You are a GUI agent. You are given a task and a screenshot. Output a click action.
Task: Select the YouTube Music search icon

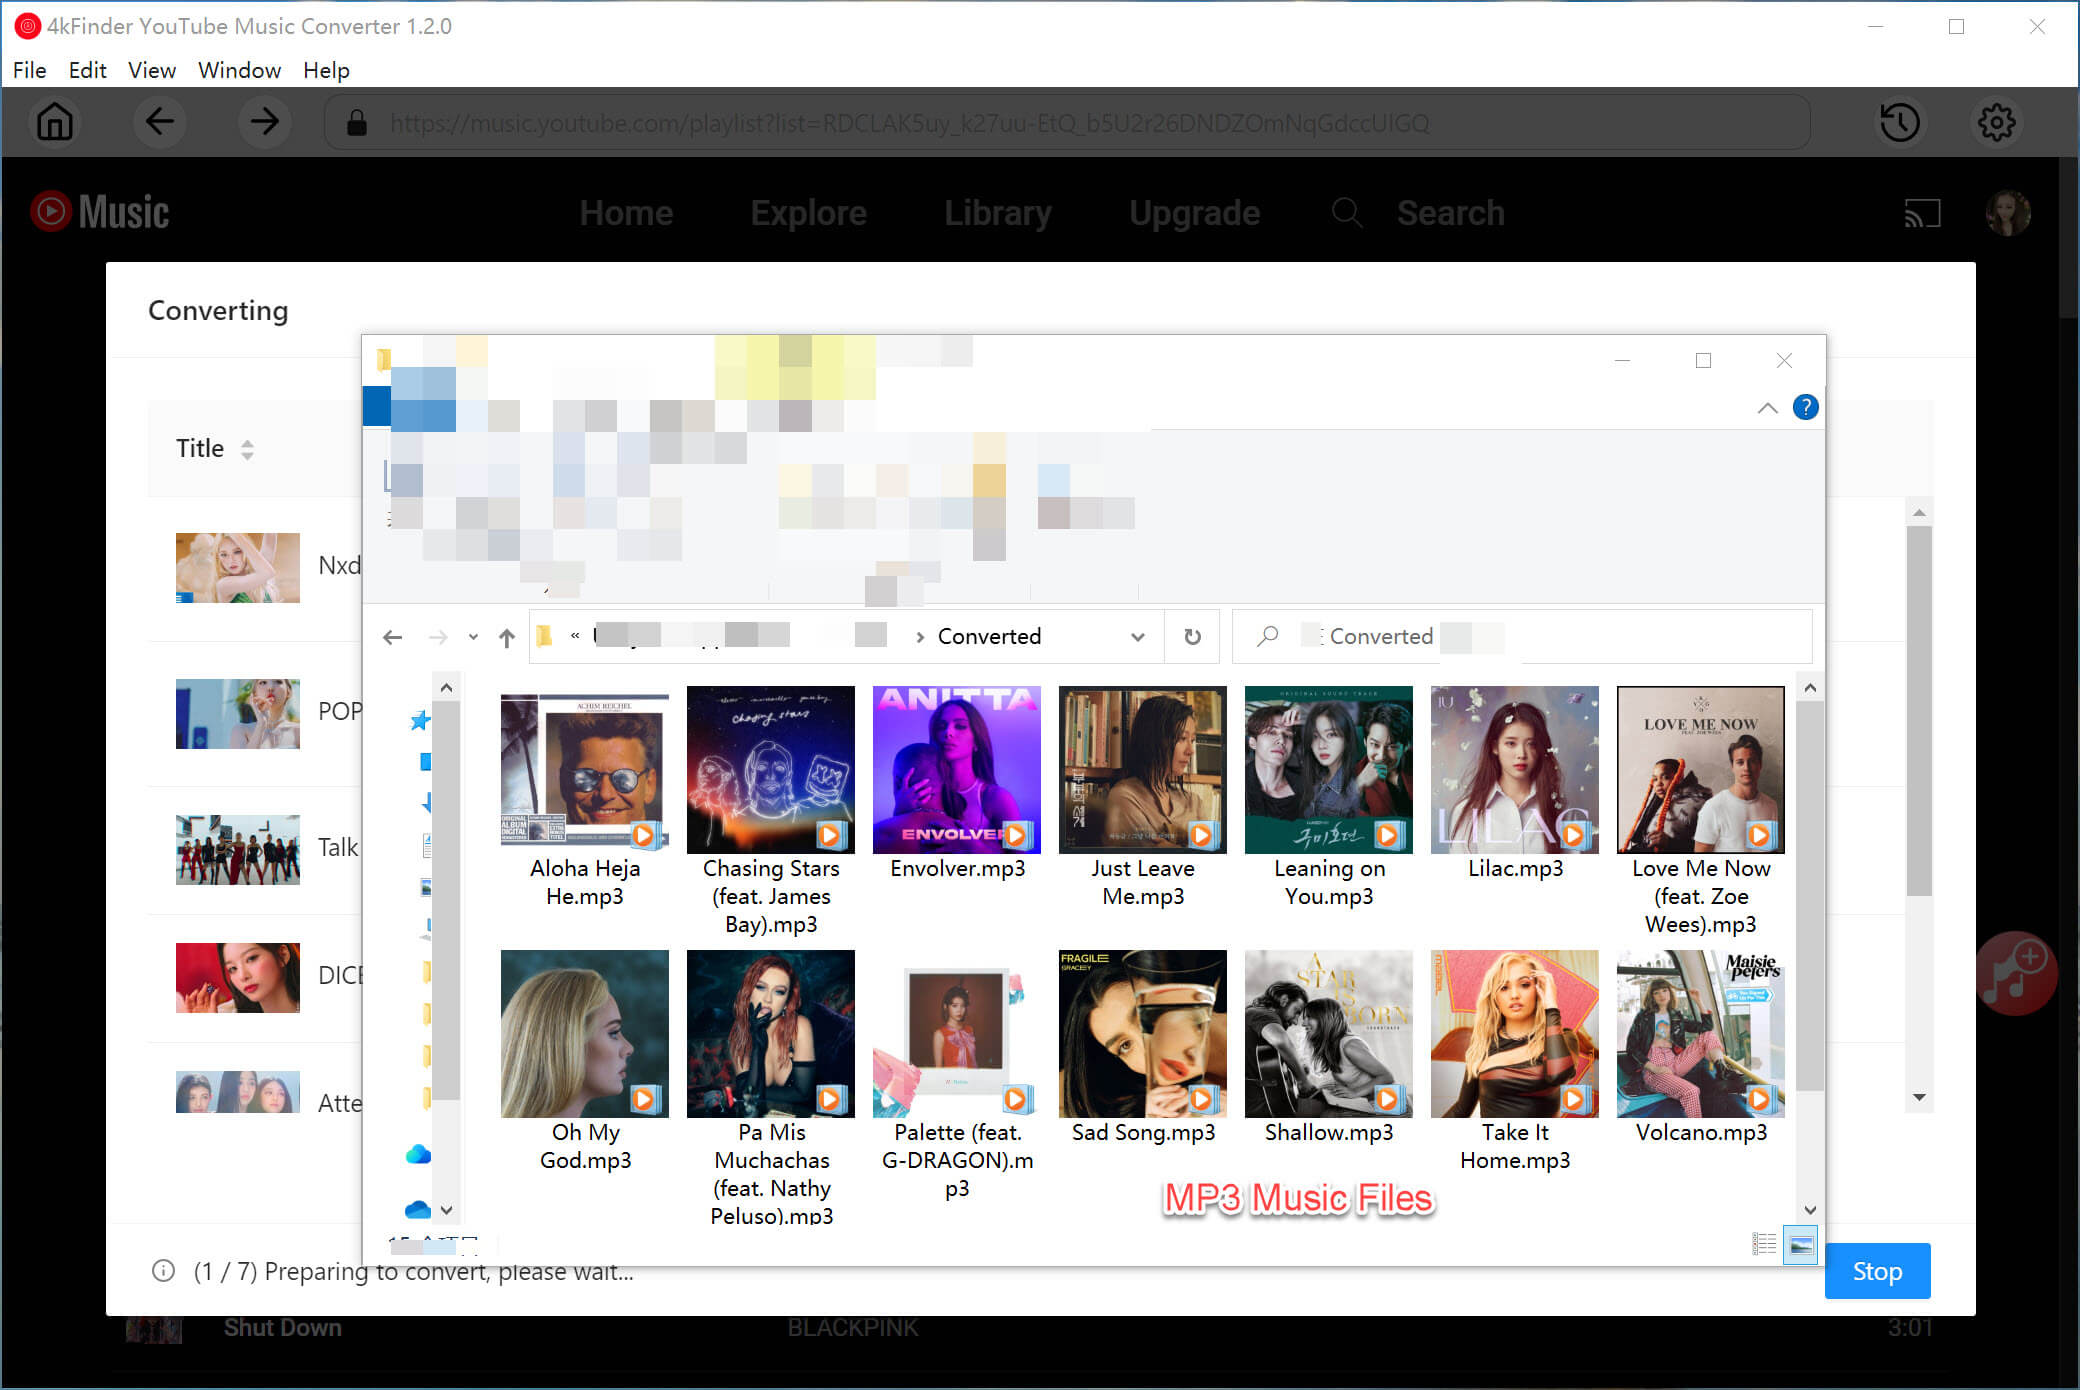[x=1347, y=213]
